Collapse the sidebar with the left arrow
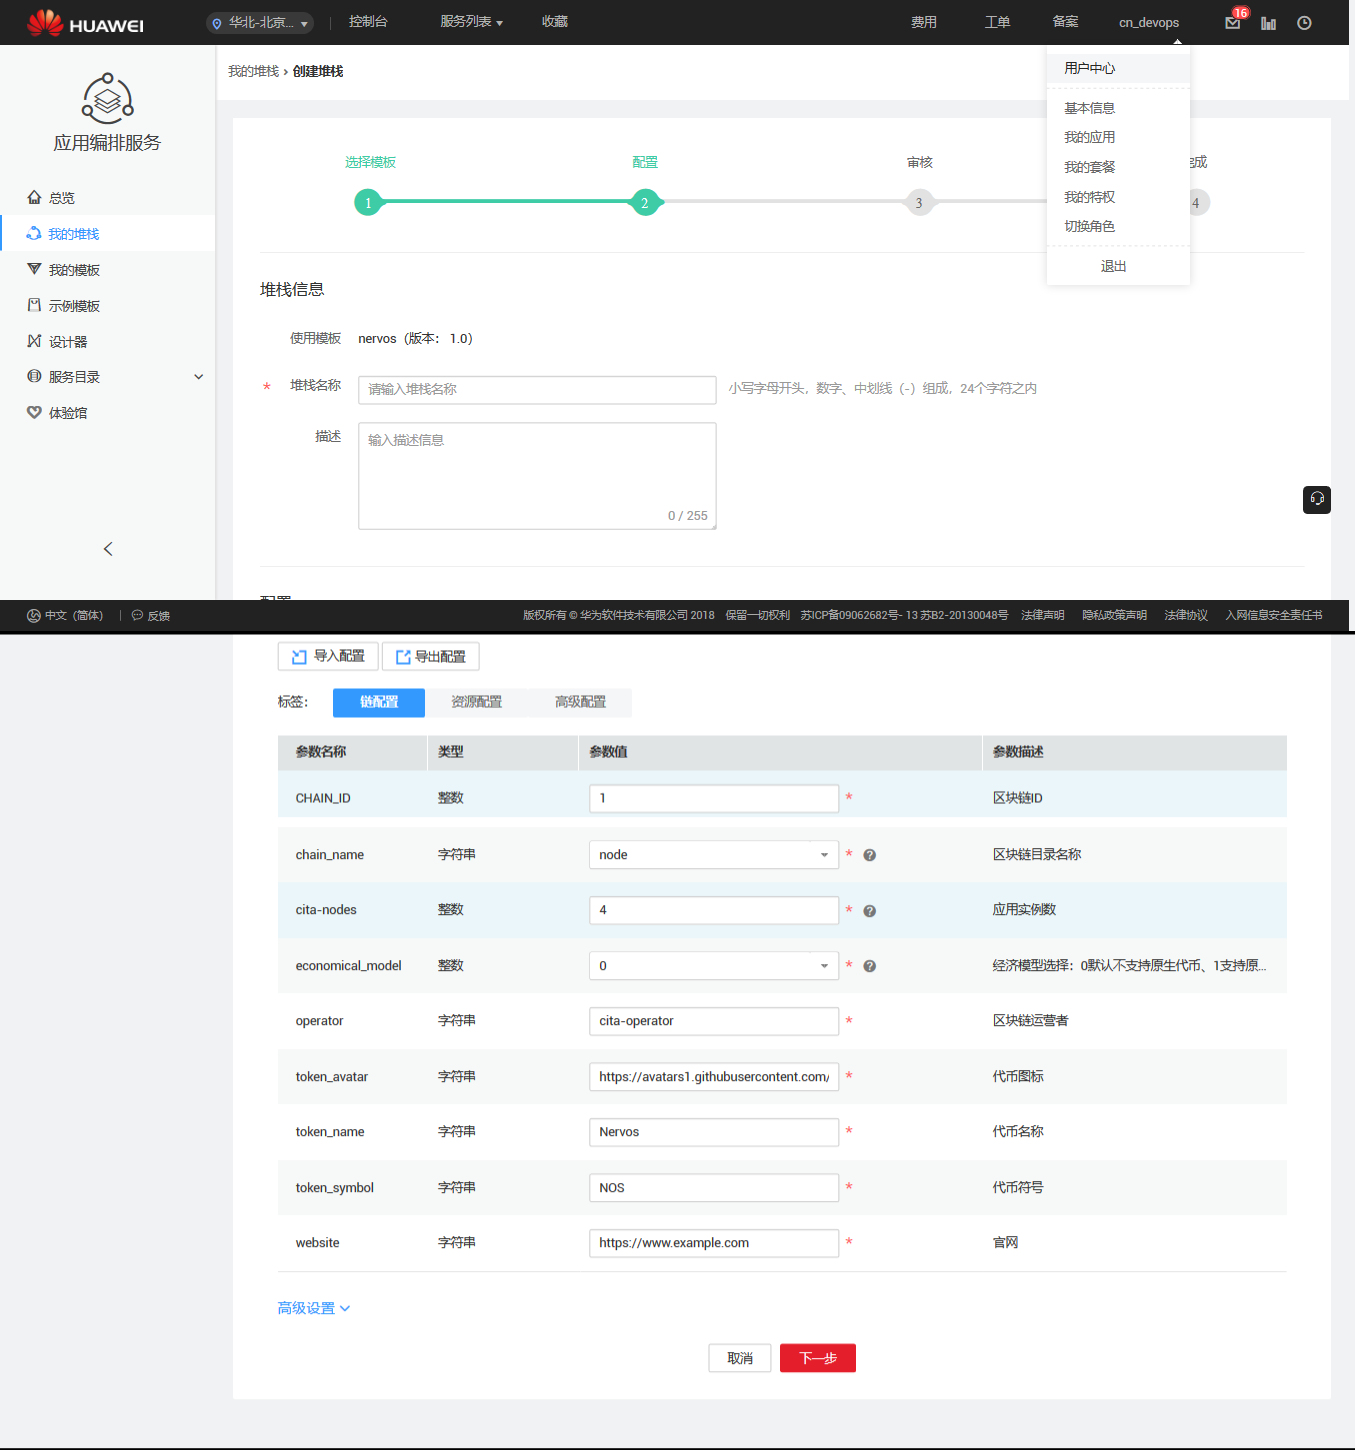 click(x=108, y=549)
